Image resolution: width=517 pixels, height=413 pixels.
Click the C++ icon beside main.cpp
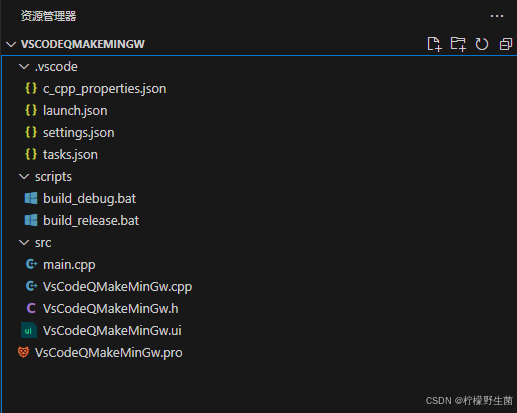(31, 264)
